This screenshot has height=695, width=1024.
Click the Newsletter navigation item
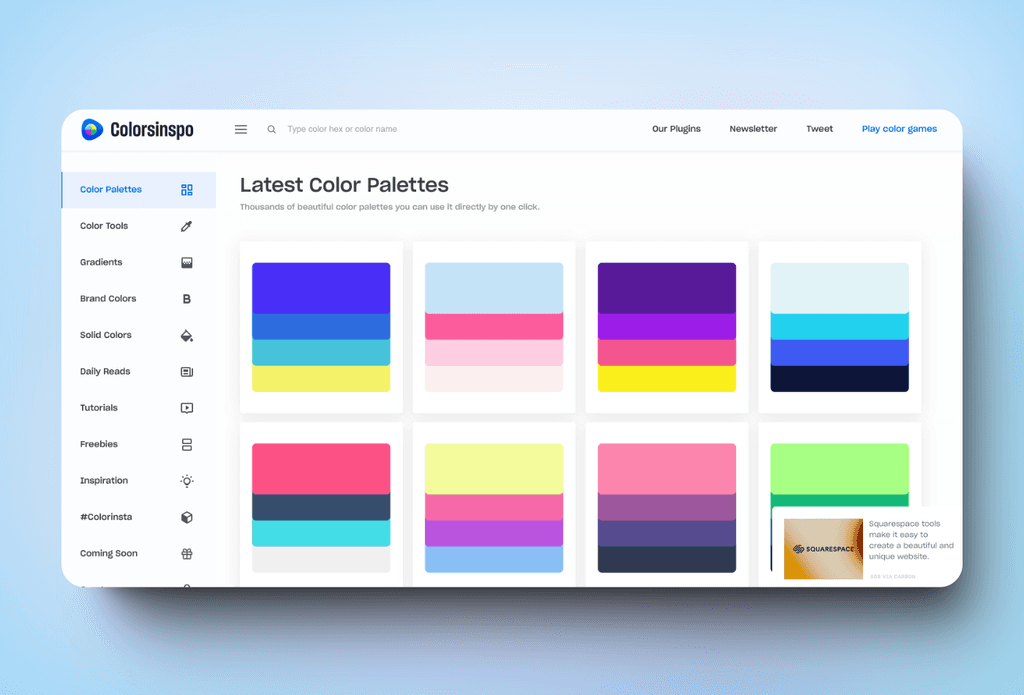tap(753, 129)
